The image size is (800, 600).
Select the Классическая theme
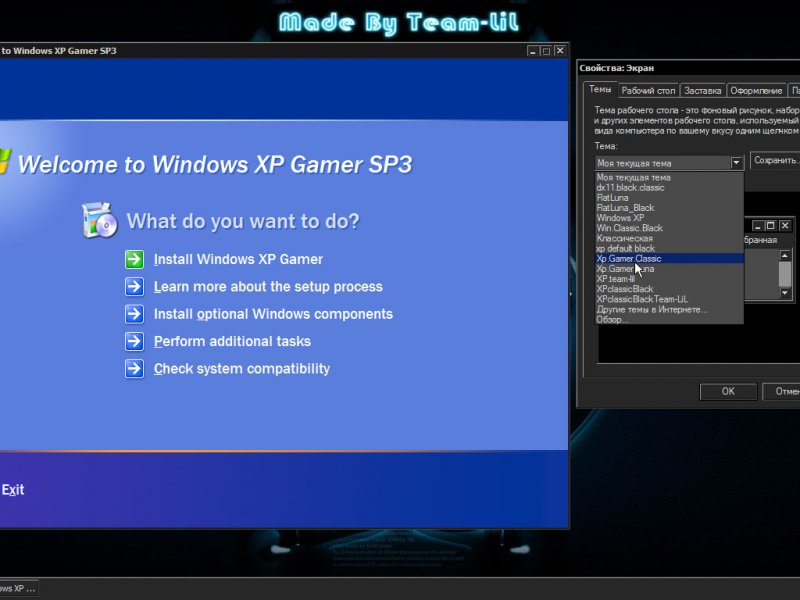coord(669,238)
